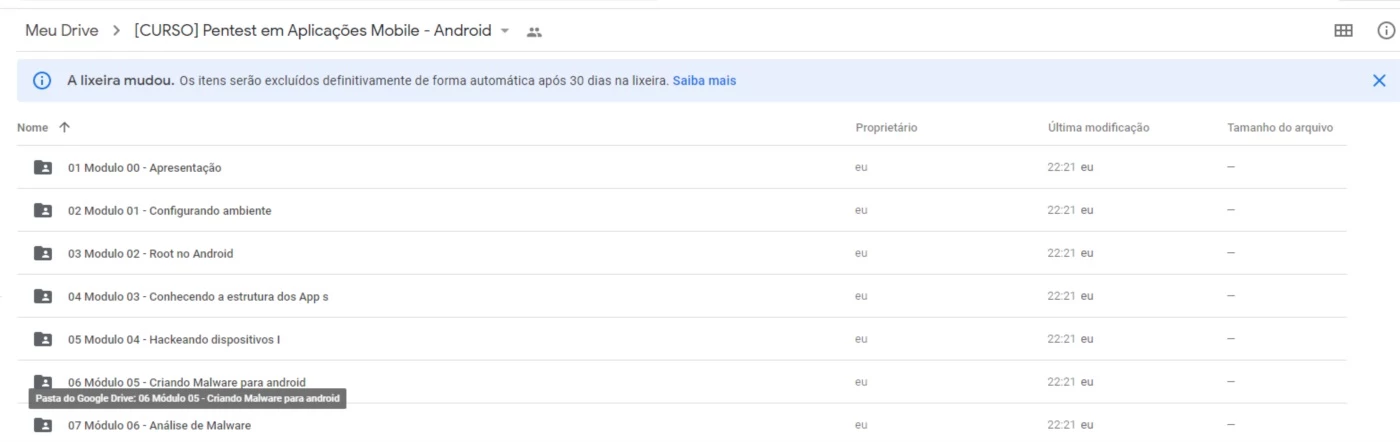The height and width of the screenshot is (442, 1400).
Task: Sort by Nome column header
Action: [x=33, y=128]
